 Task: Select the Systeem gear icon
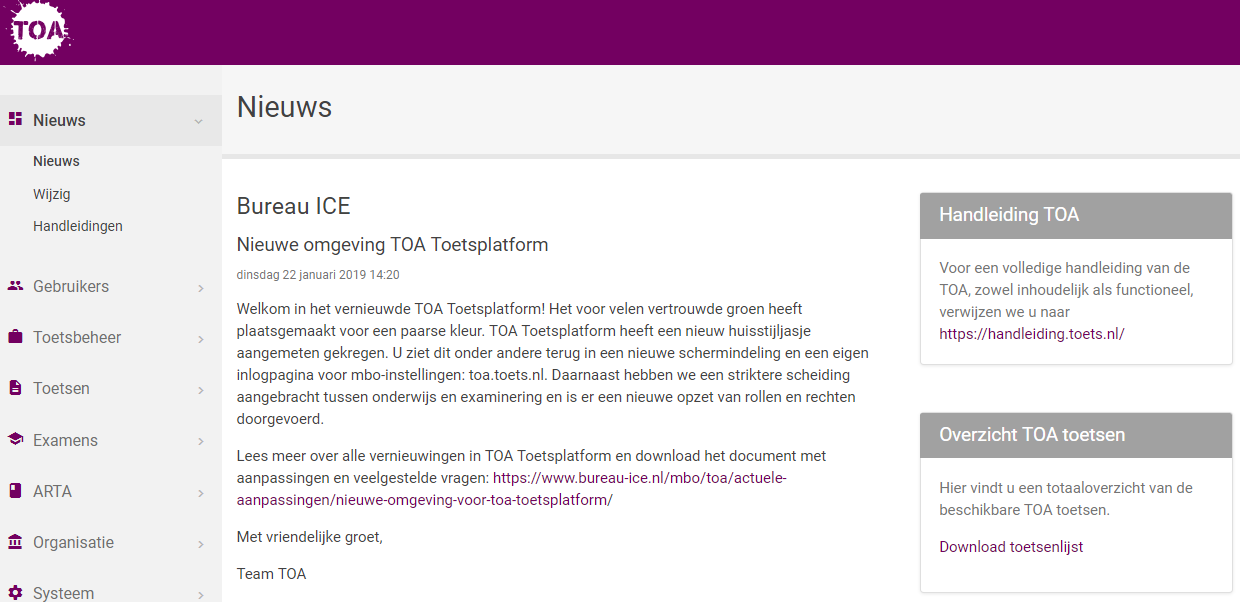(x=14, y=593)
